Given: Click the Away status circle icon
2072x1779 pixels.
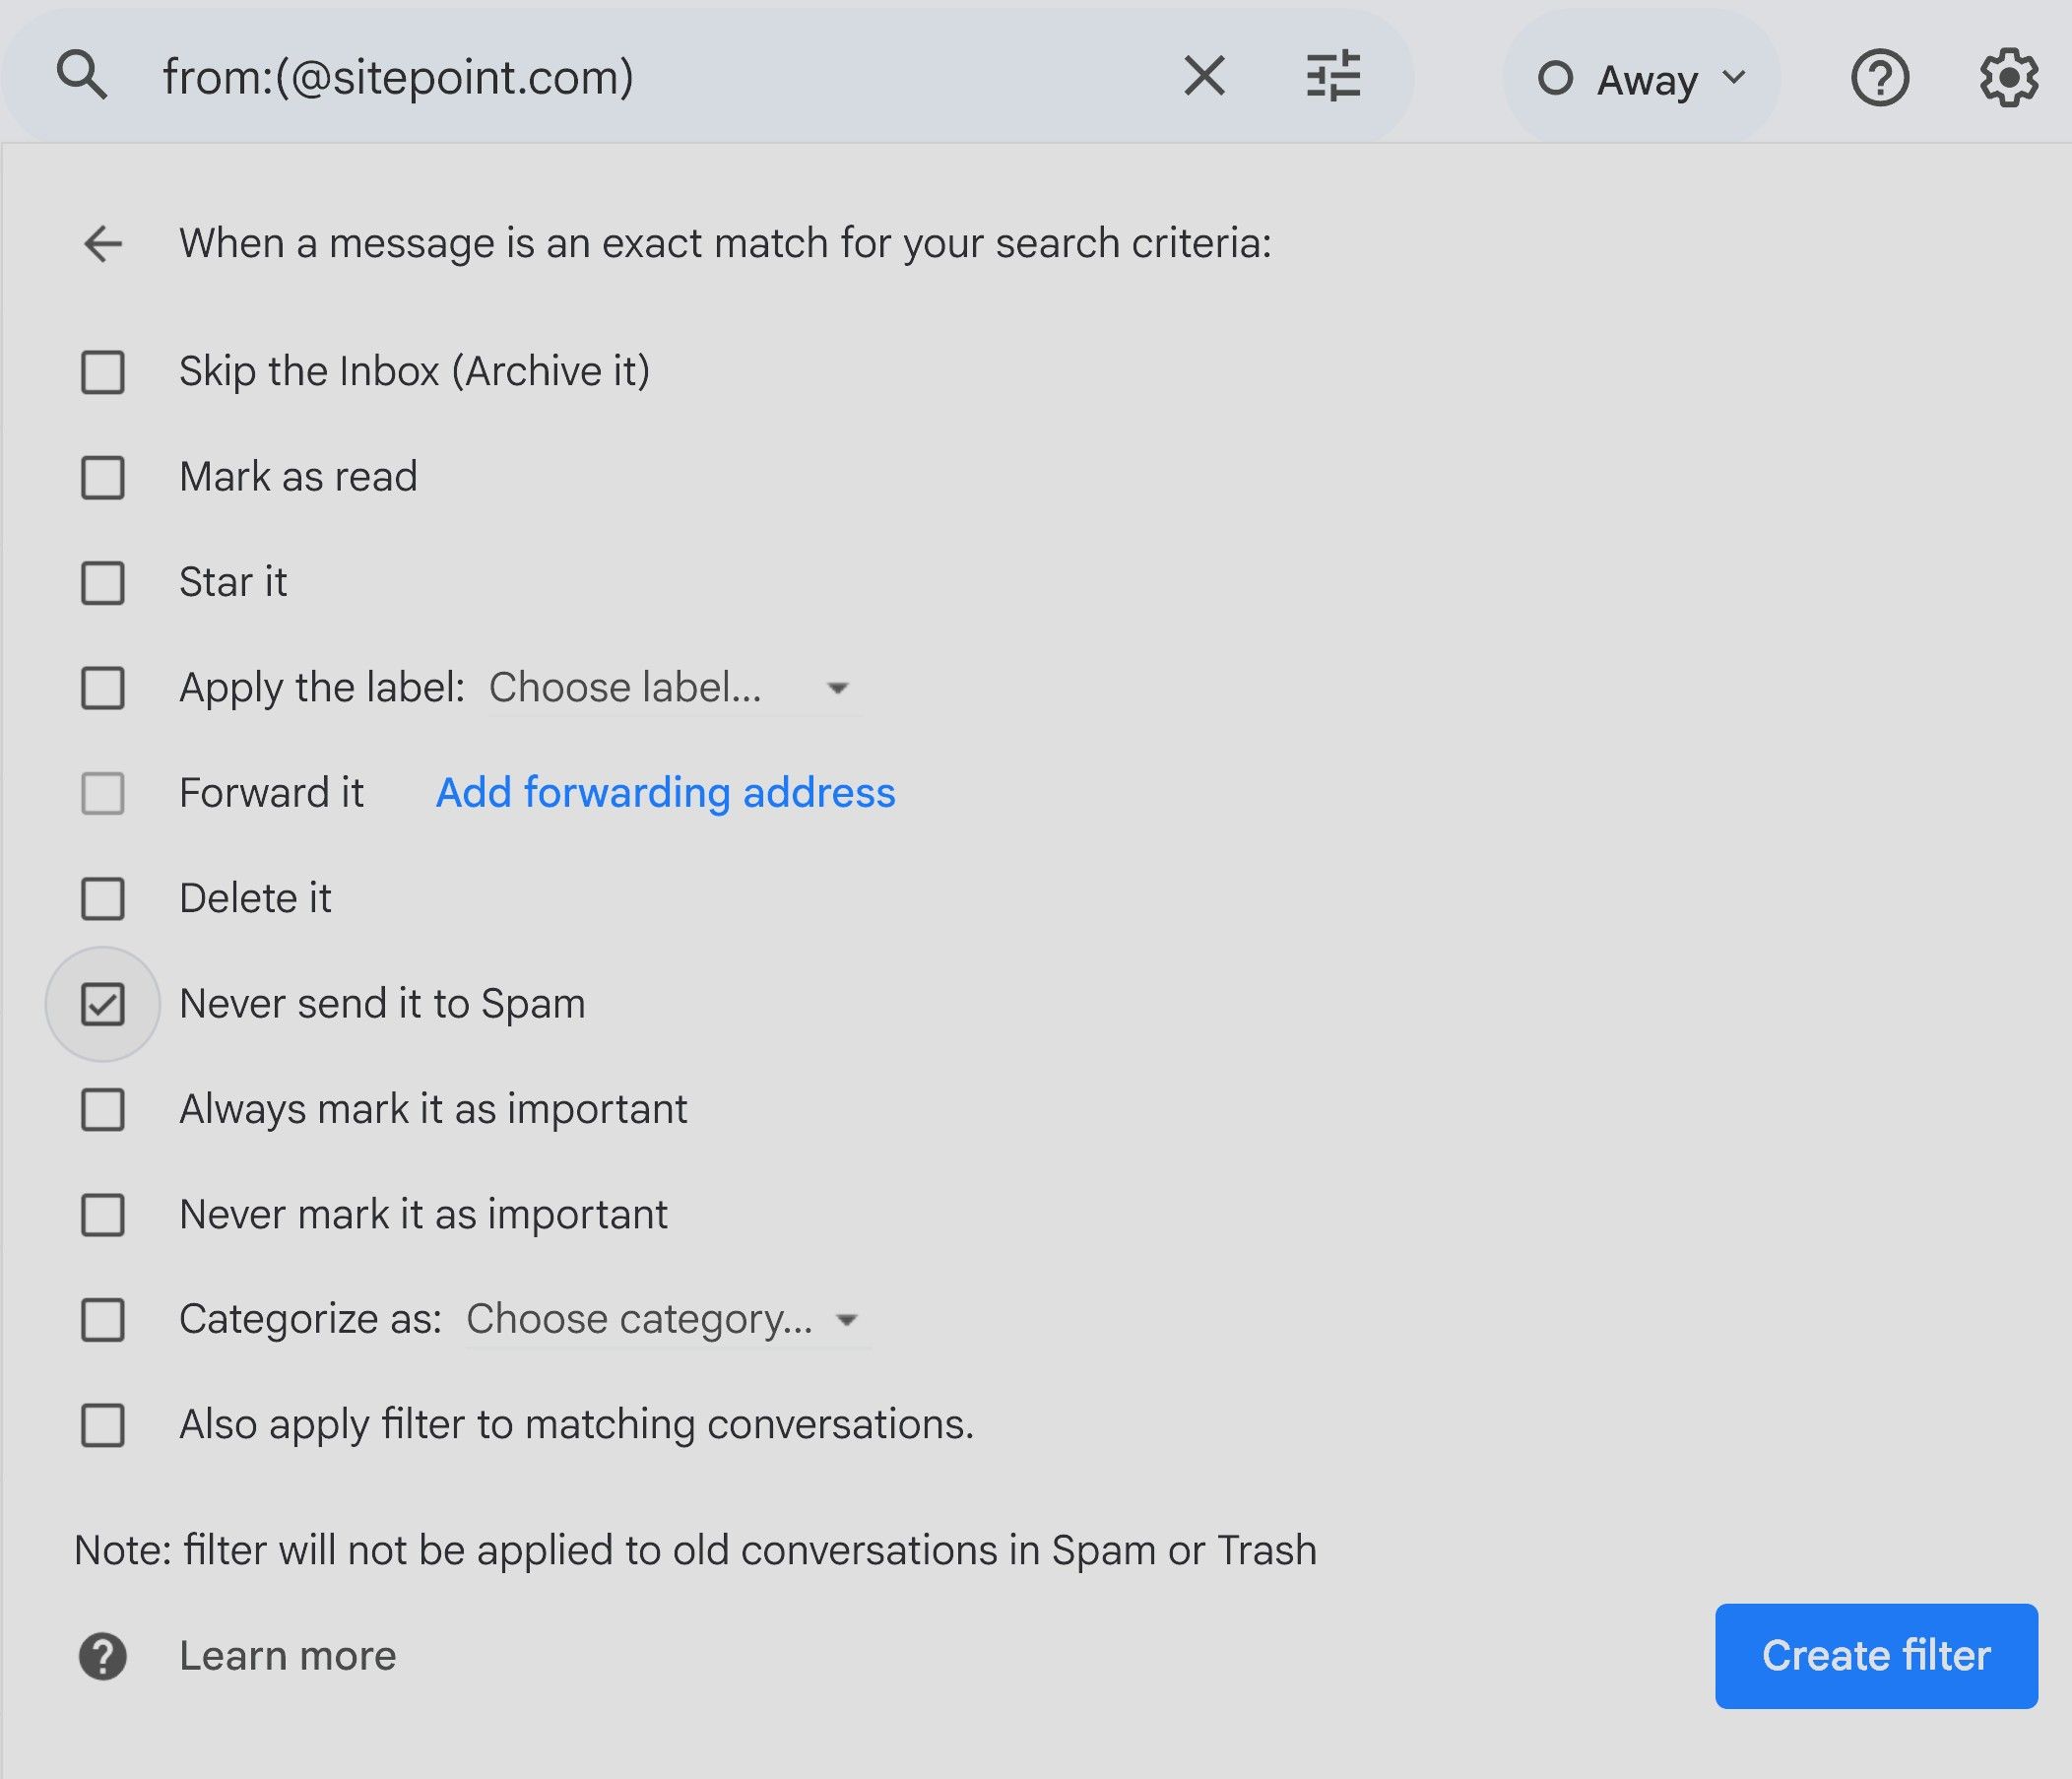Looking at the screenshot, I should pos(1555,78).
